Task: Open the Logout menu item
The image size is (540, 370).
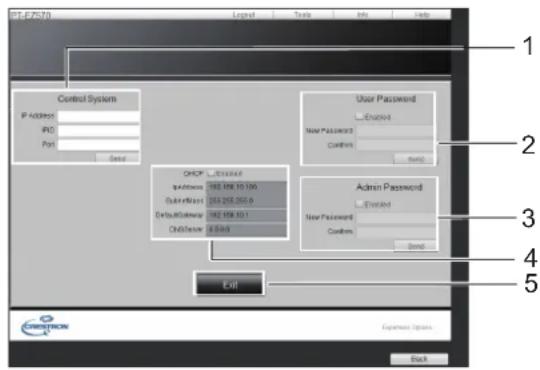Action: (244, 15)
